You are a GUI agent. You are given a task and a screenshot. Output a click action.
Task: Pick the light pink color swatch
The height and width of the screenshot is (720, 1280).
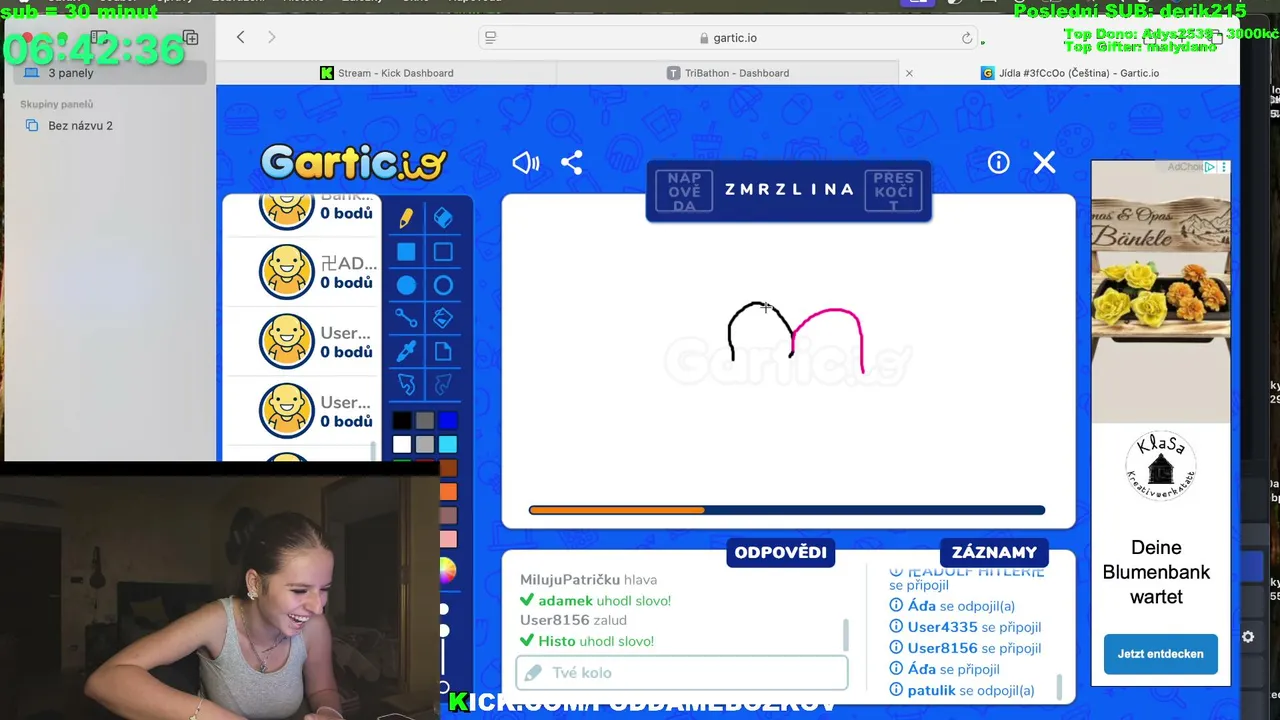(x=448, y=539)
